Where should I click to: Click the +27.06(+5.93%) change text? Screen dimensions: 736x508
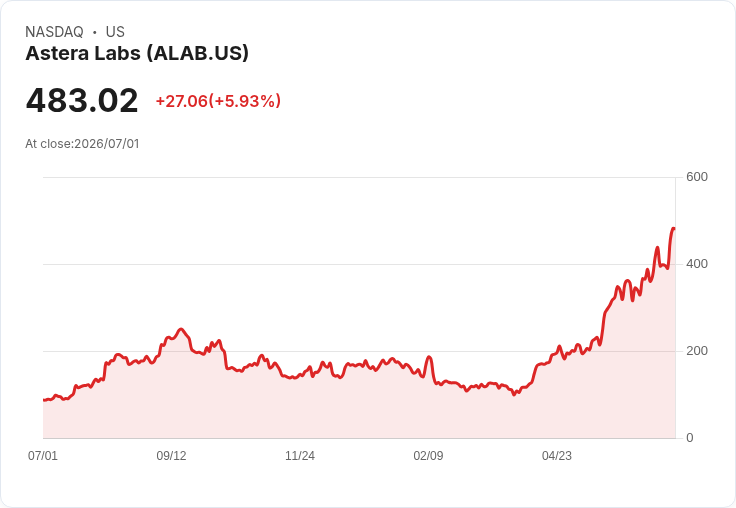click(218, 101)
